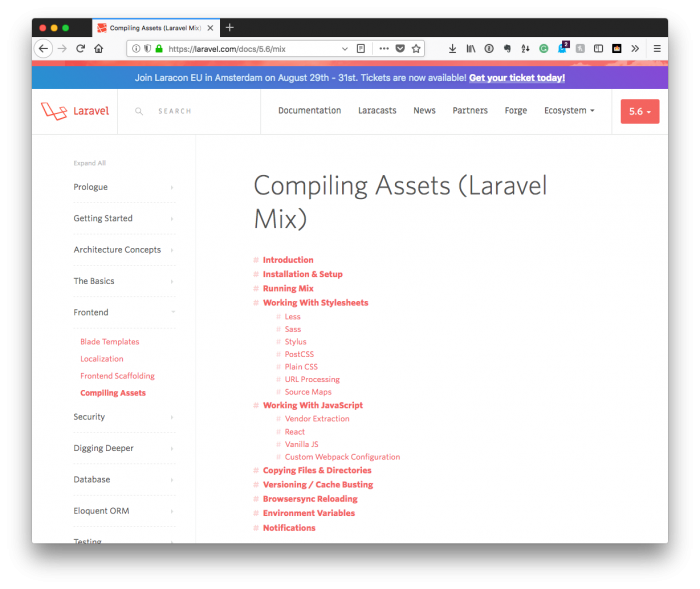
Task: Go back with the browser back arrow
Action: point(43,49)
